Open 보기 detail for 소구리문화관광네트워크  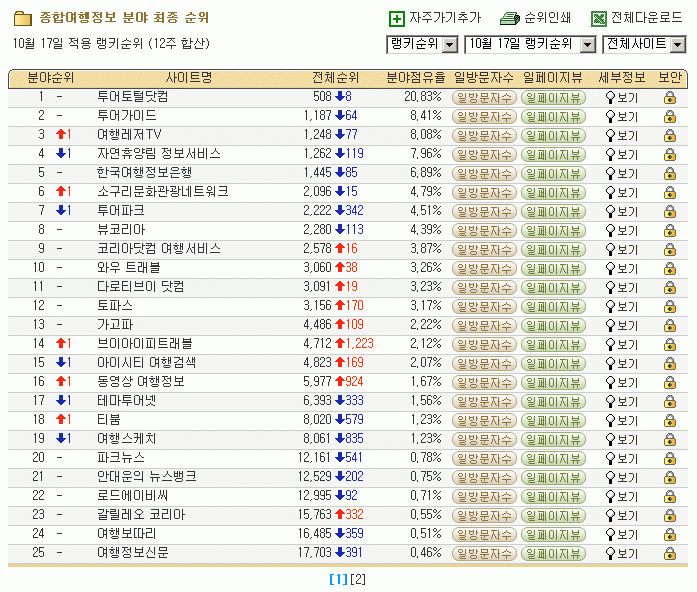coord(622,193)
